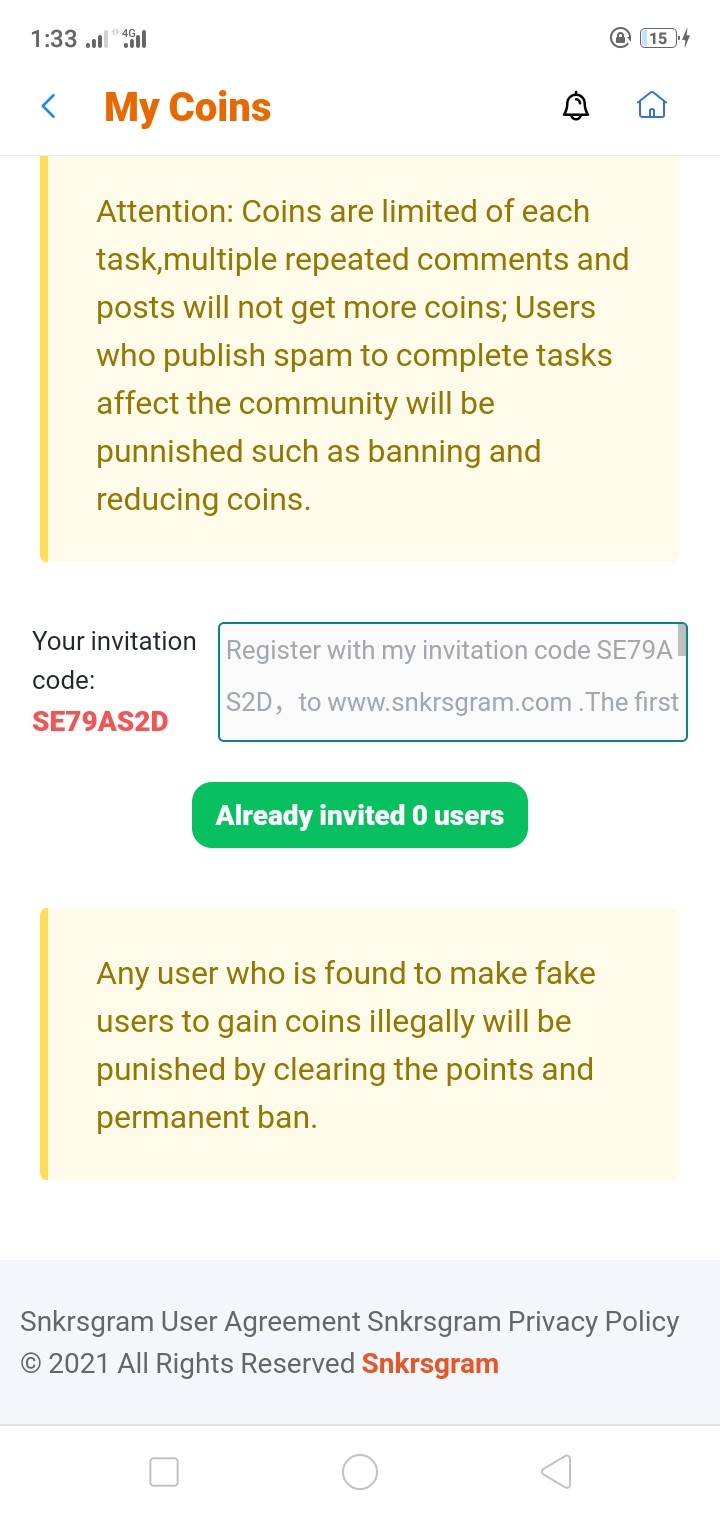The height and width of the screenshot is (1520, 720).
Task: Open the Snkrsgram Privacy Policy link
Action: (523, 1321)
